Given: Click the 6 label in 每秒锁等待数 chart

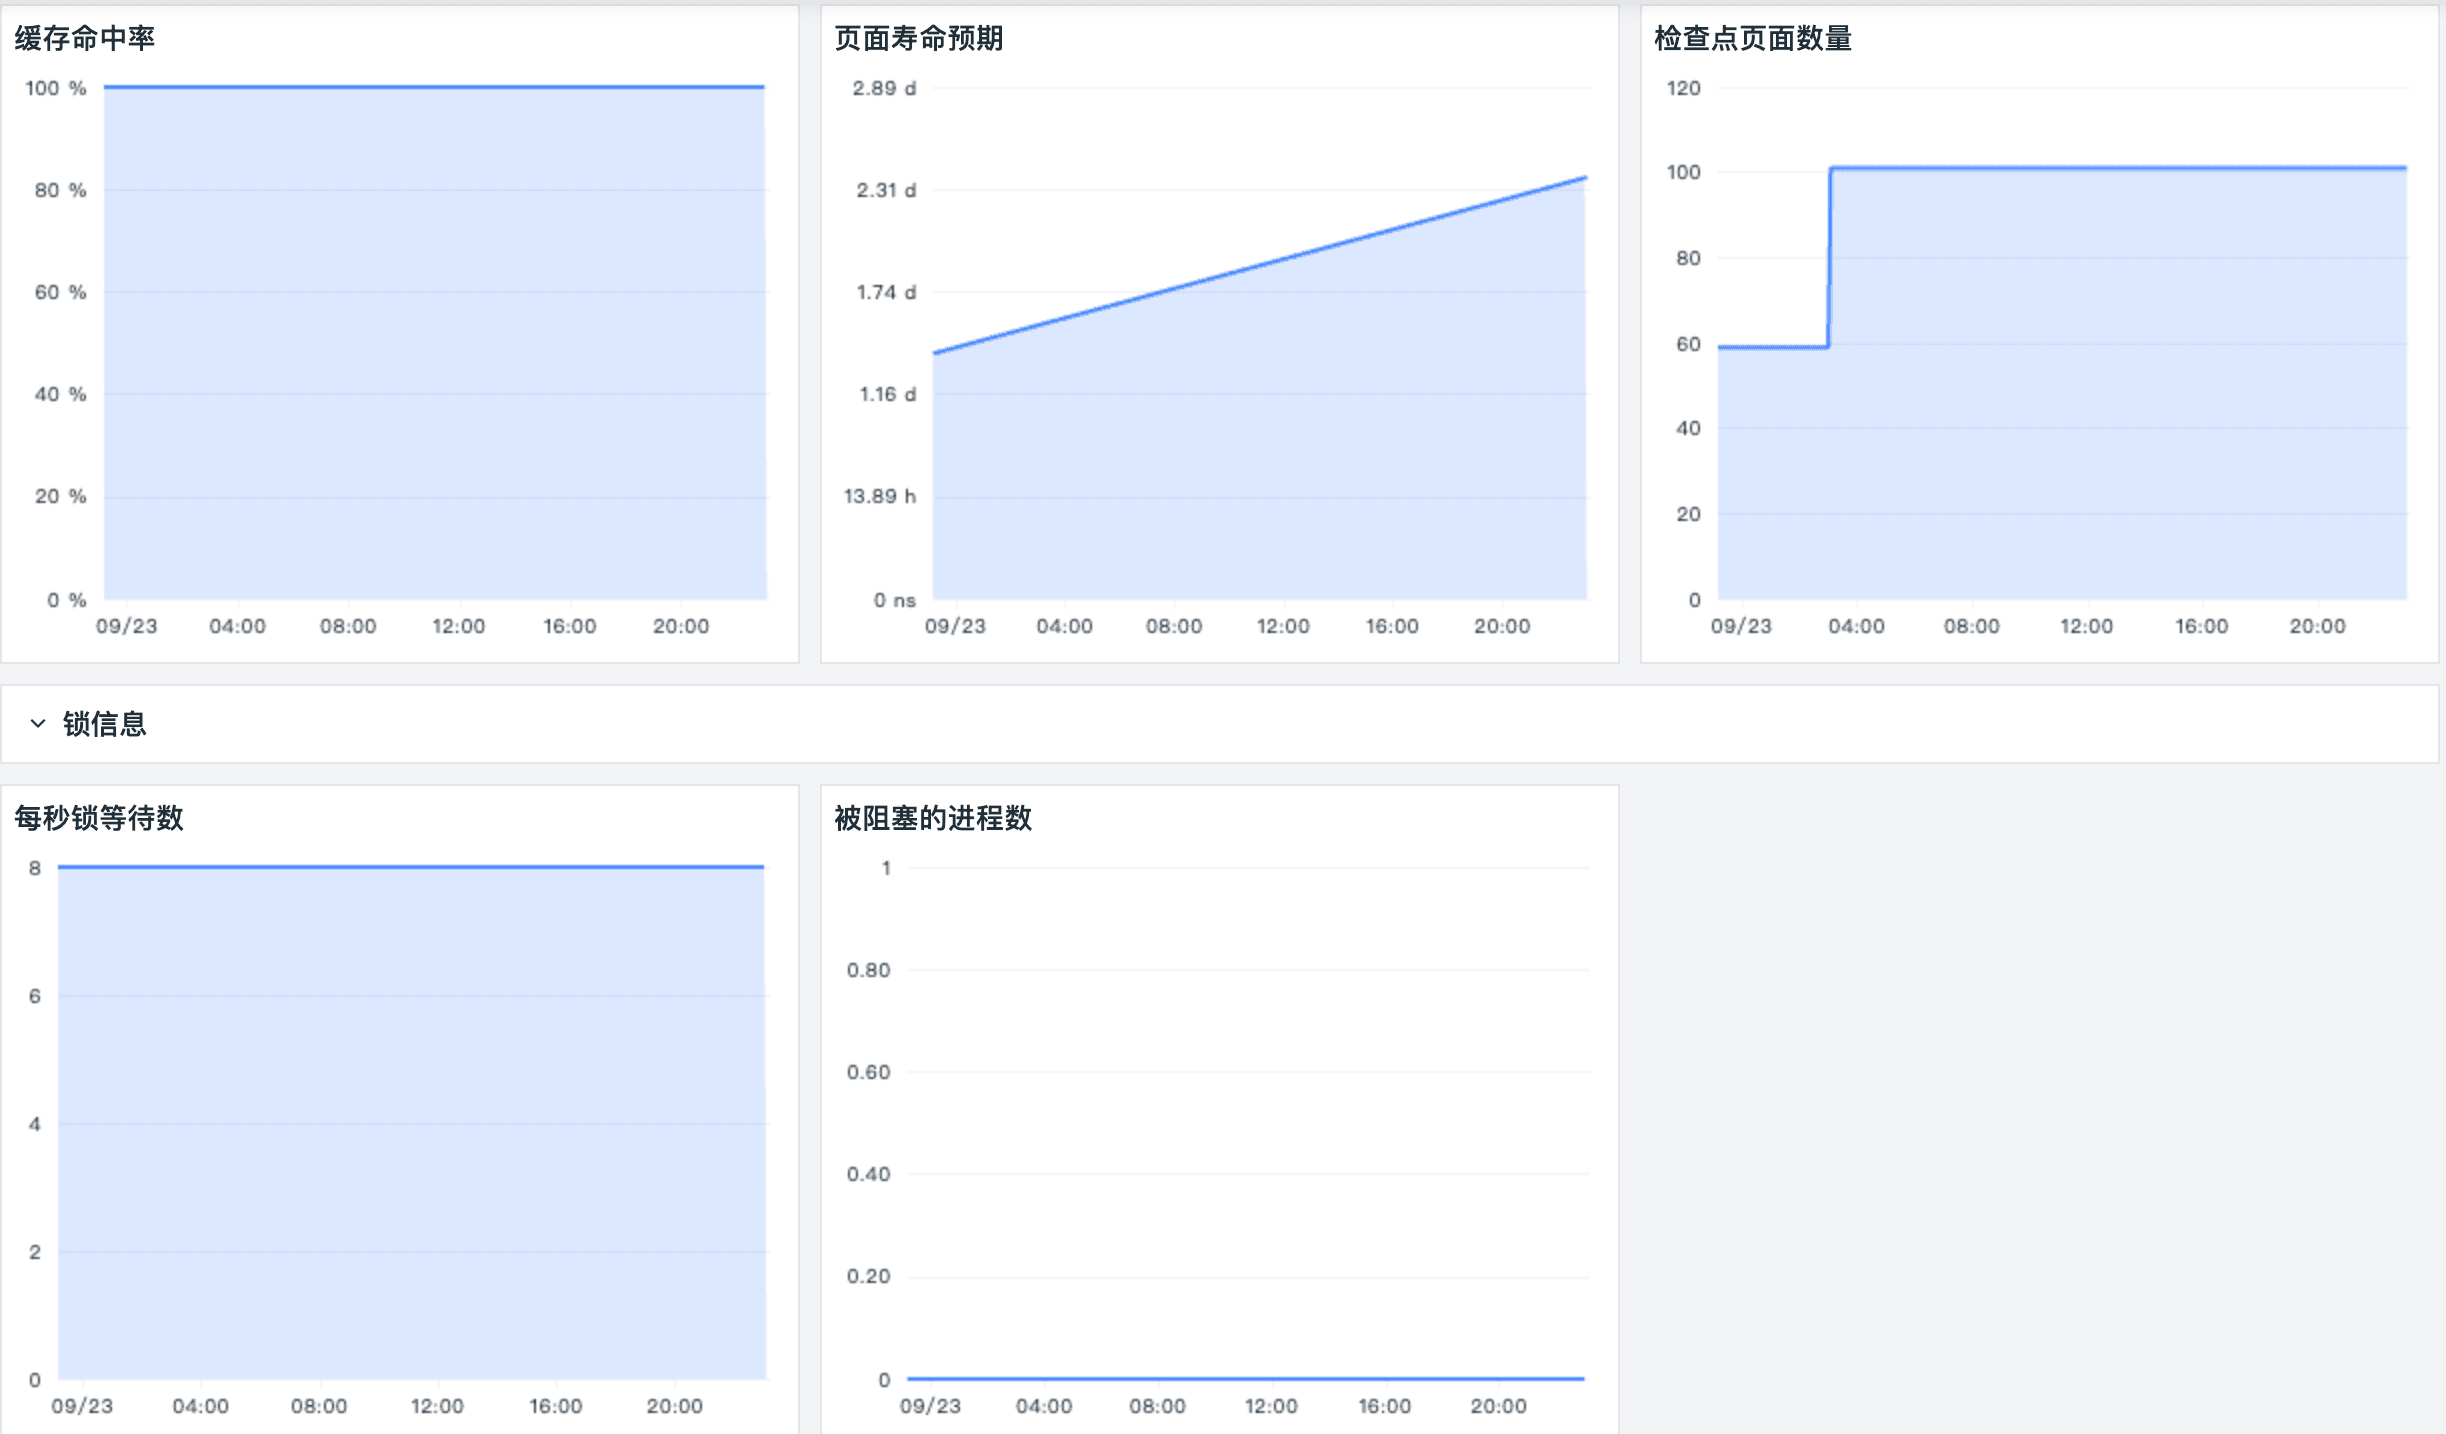Looking at the screenshot, I should pyautogui.click(x=35, y=996).
